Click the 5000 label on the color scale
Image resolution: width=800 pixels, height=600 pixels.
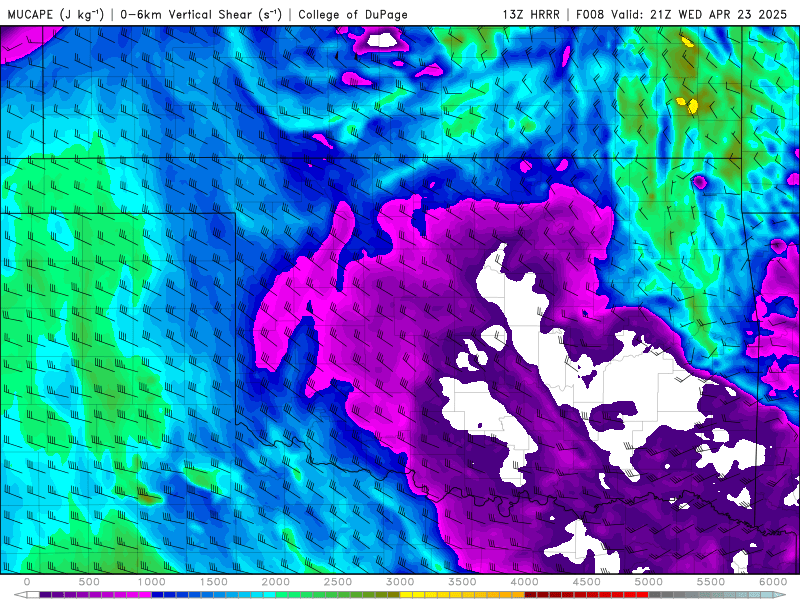click(649, 582)
